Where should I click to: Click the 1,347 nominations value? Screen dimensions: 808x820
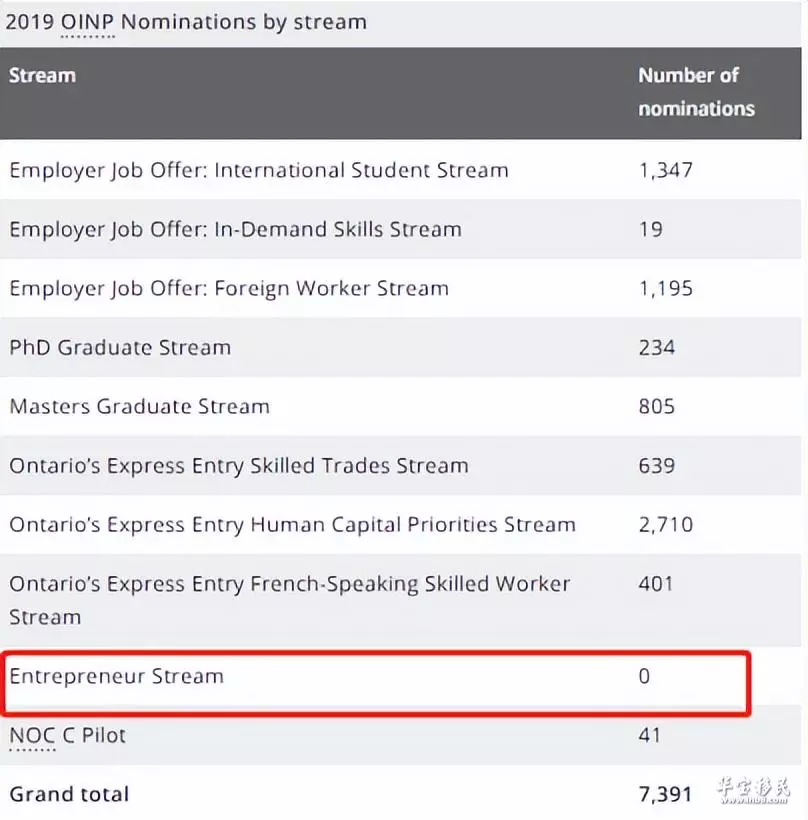click(x=666, y=170)
